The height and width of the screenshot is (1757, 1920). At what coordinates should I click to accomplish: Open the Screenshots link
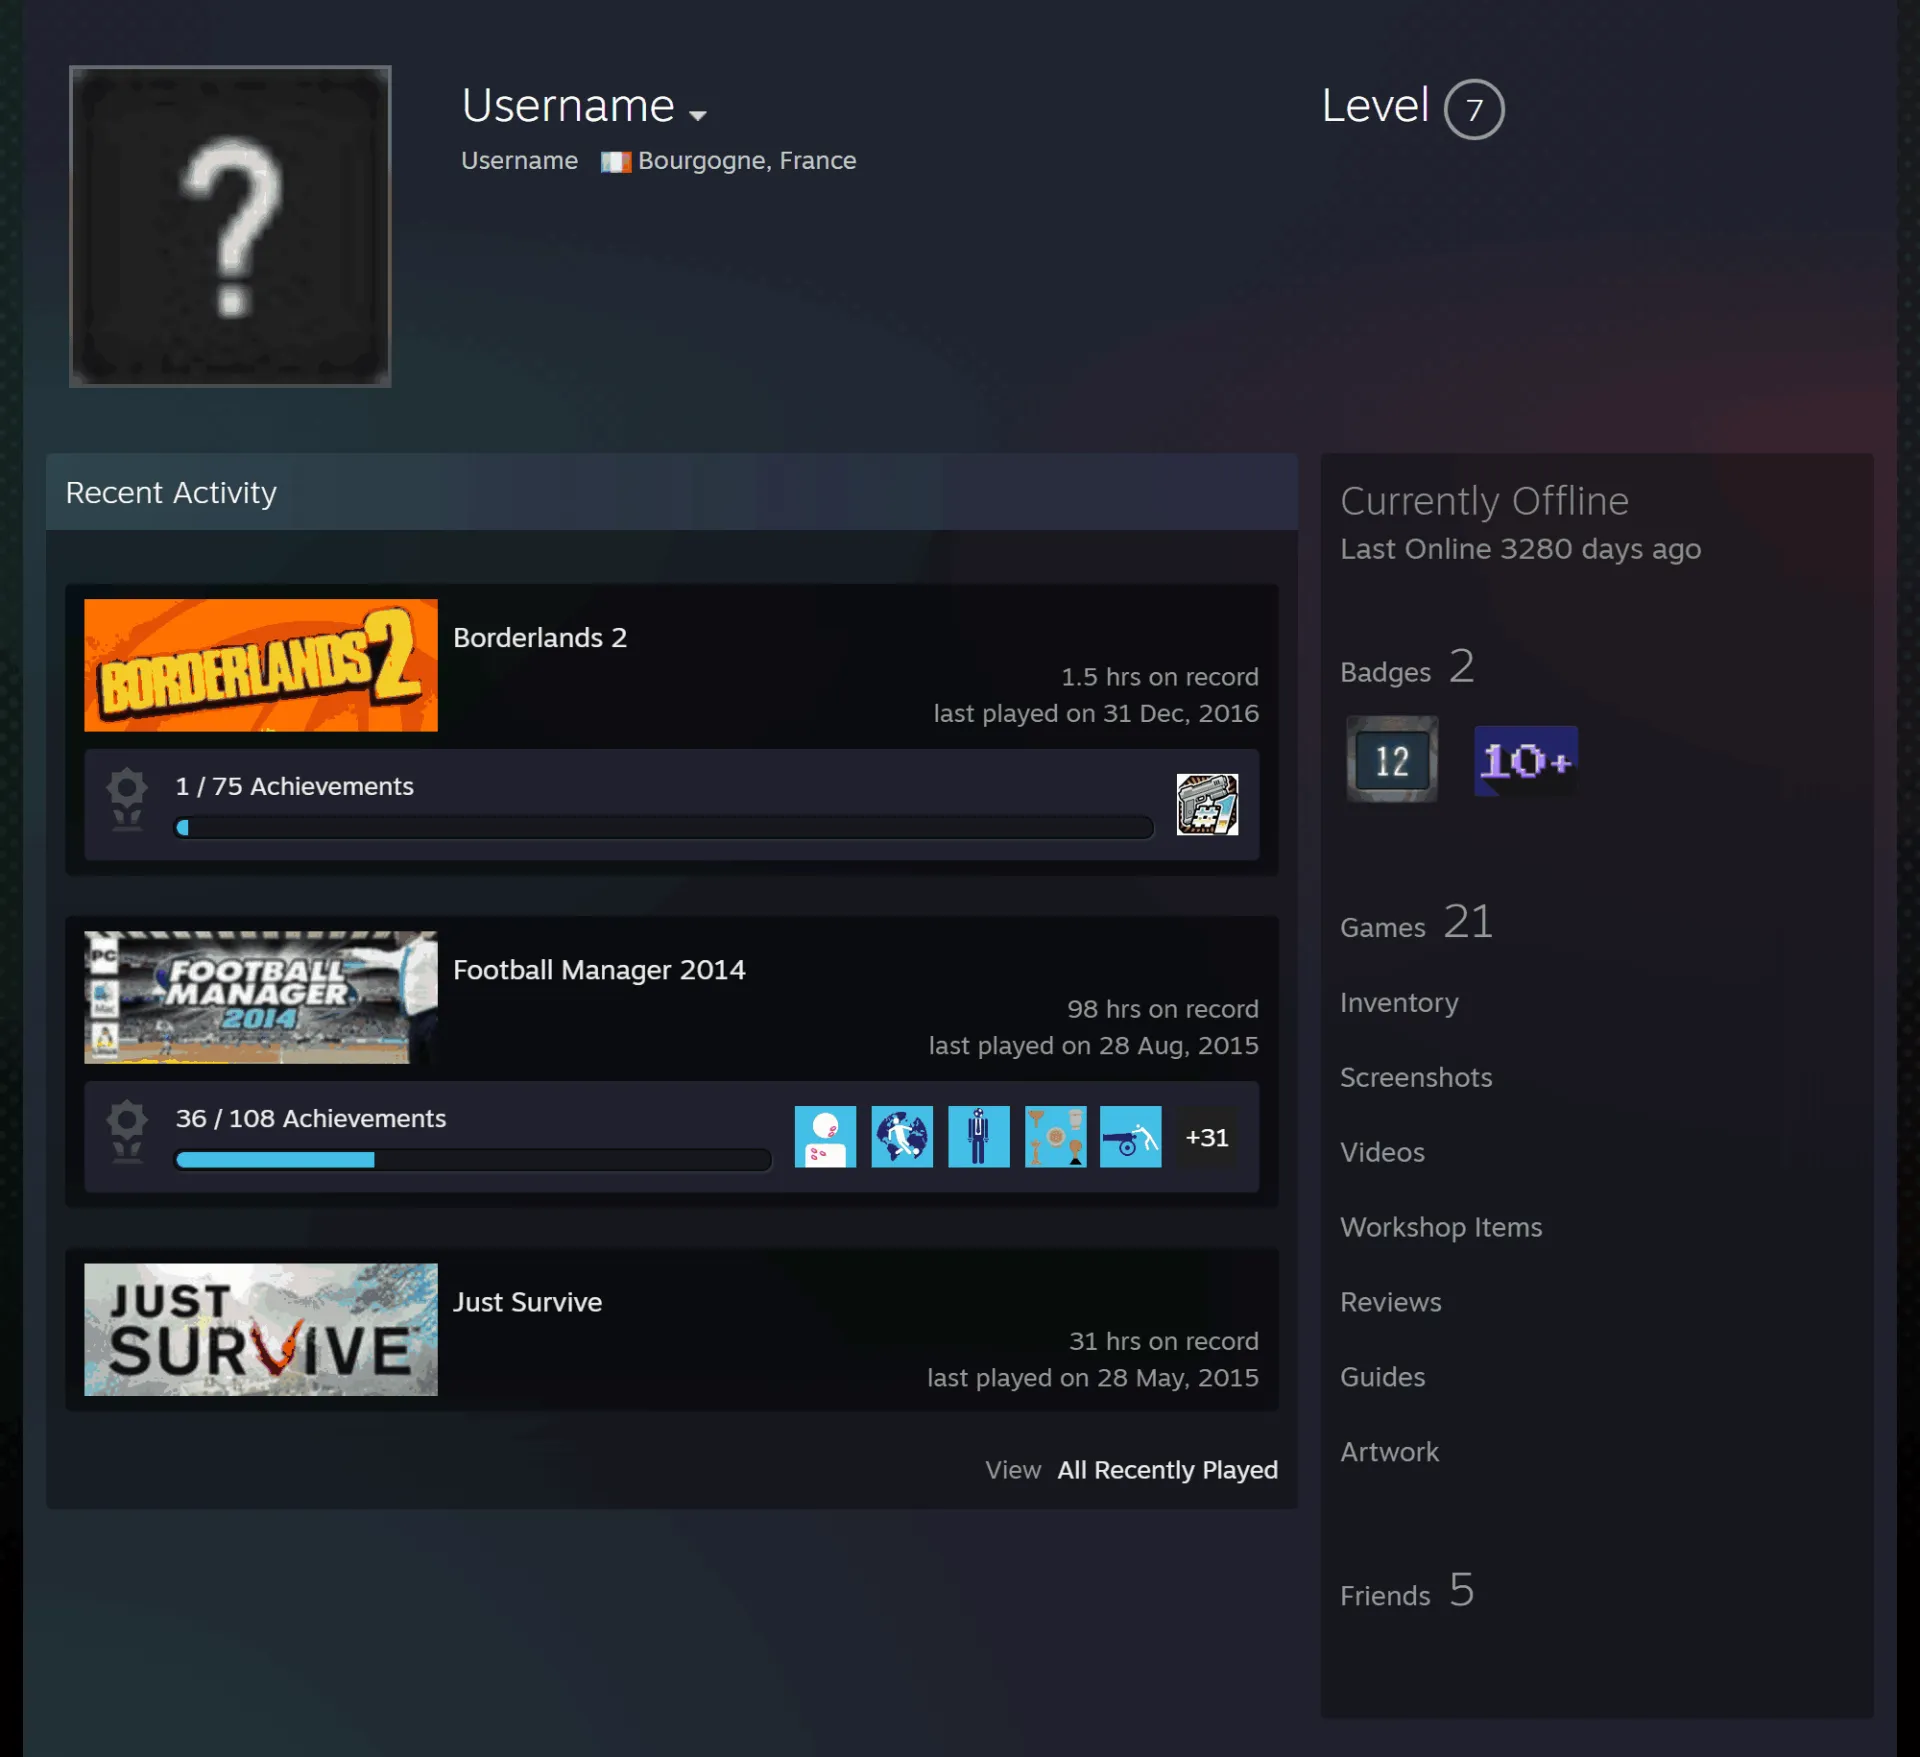tap(1416, 1077)
